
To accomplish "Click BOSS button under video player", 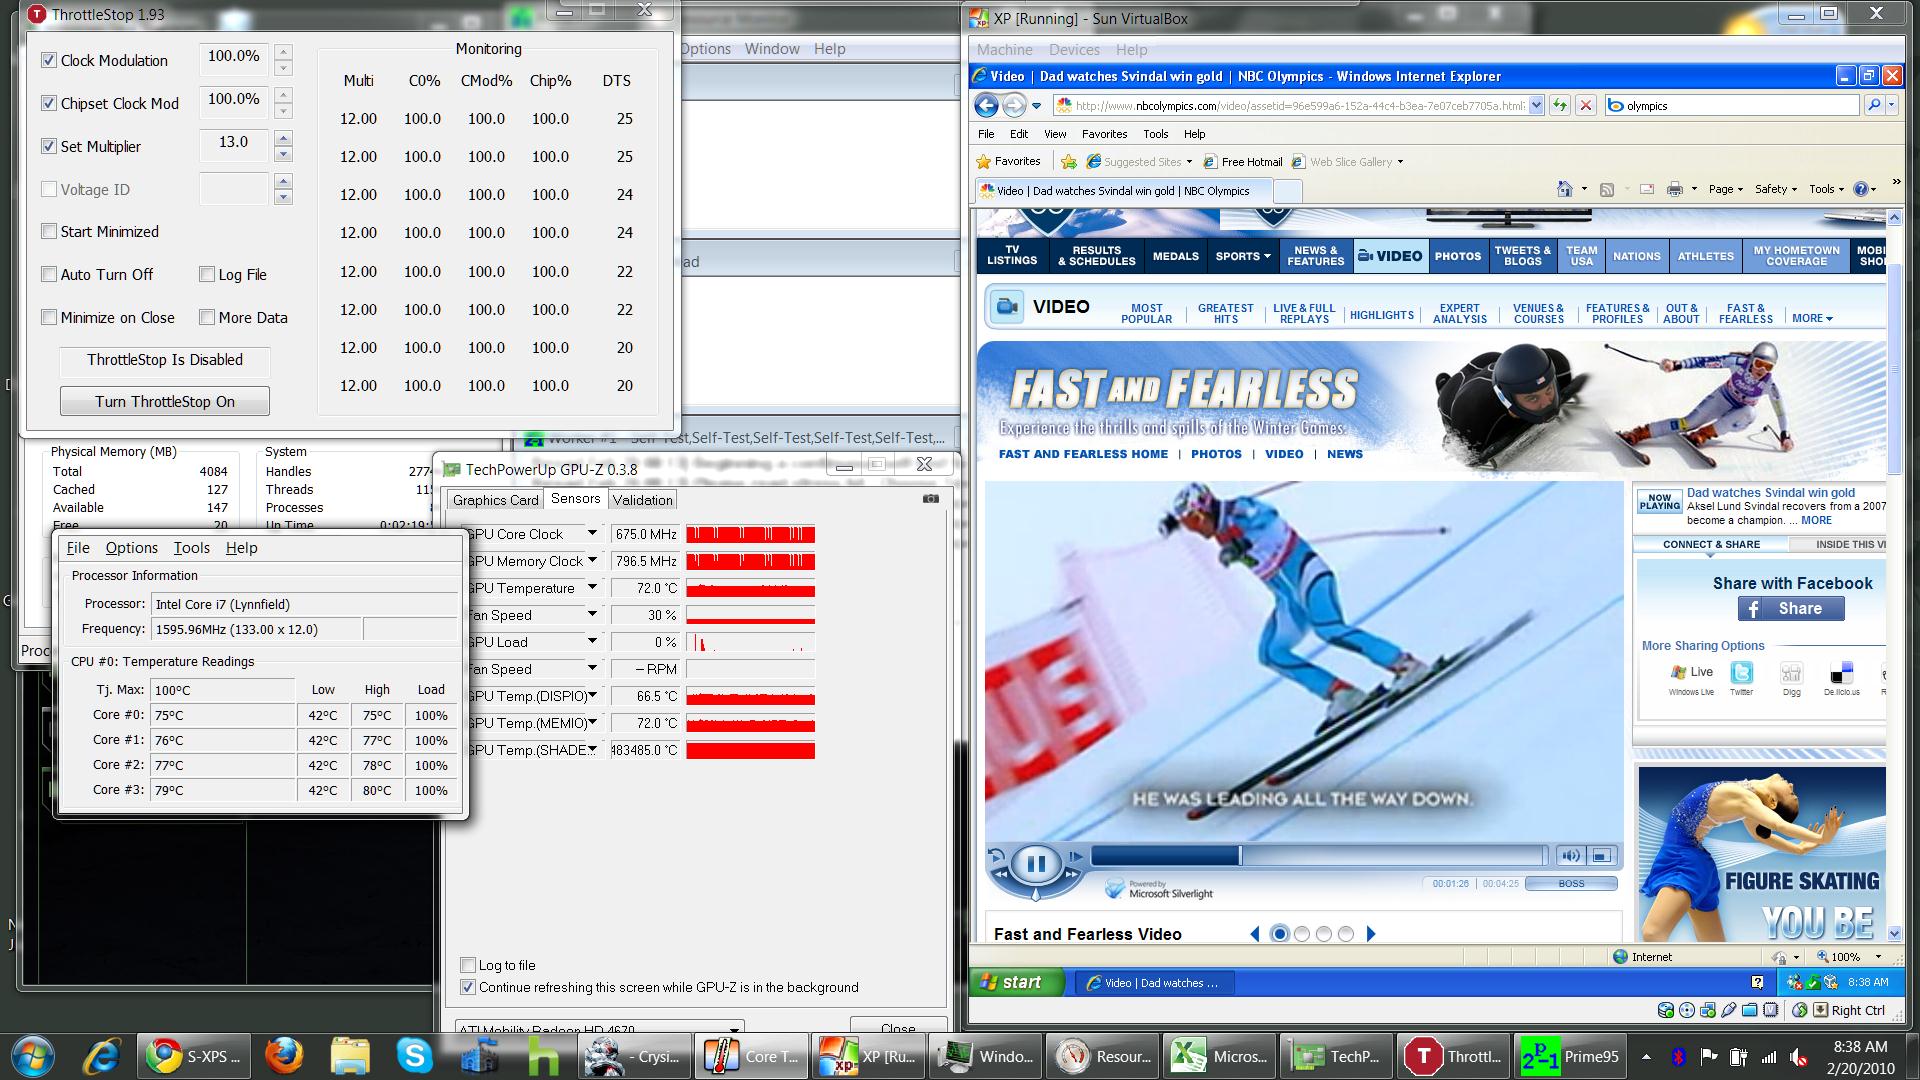I will [x=1571, y=883].
